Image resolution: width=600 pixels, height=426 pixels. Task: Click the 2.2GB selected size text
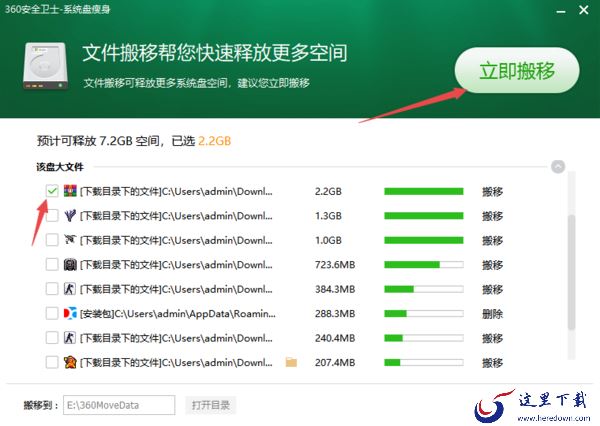pos(214,141)
